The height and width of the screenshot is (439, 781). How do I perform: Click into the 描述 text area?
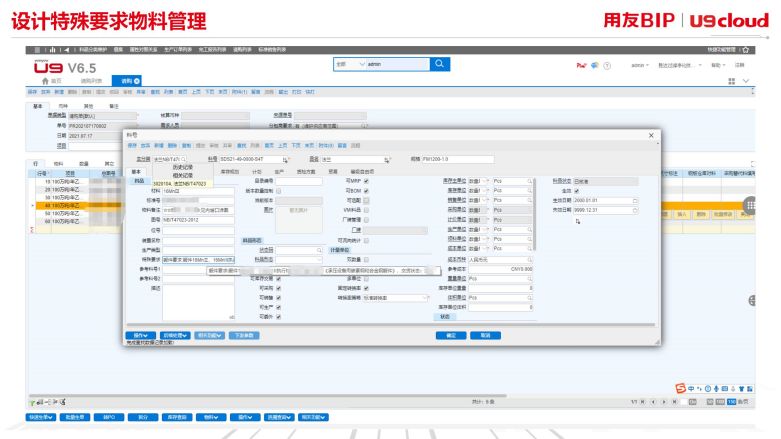click(198, 302)
